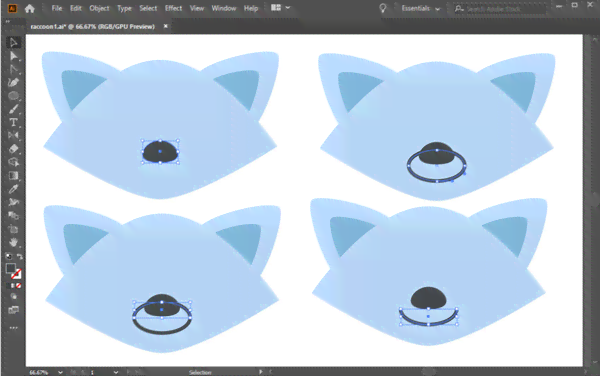
Task: Click the Selection status text
Action: (200, 372)
